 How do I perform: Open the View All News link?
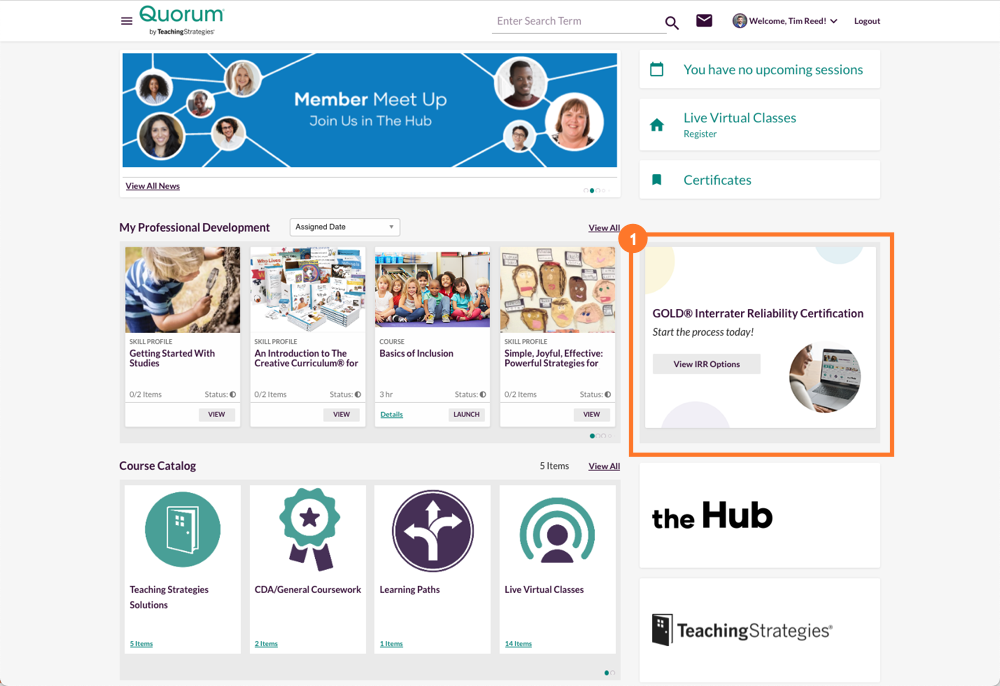152,186
